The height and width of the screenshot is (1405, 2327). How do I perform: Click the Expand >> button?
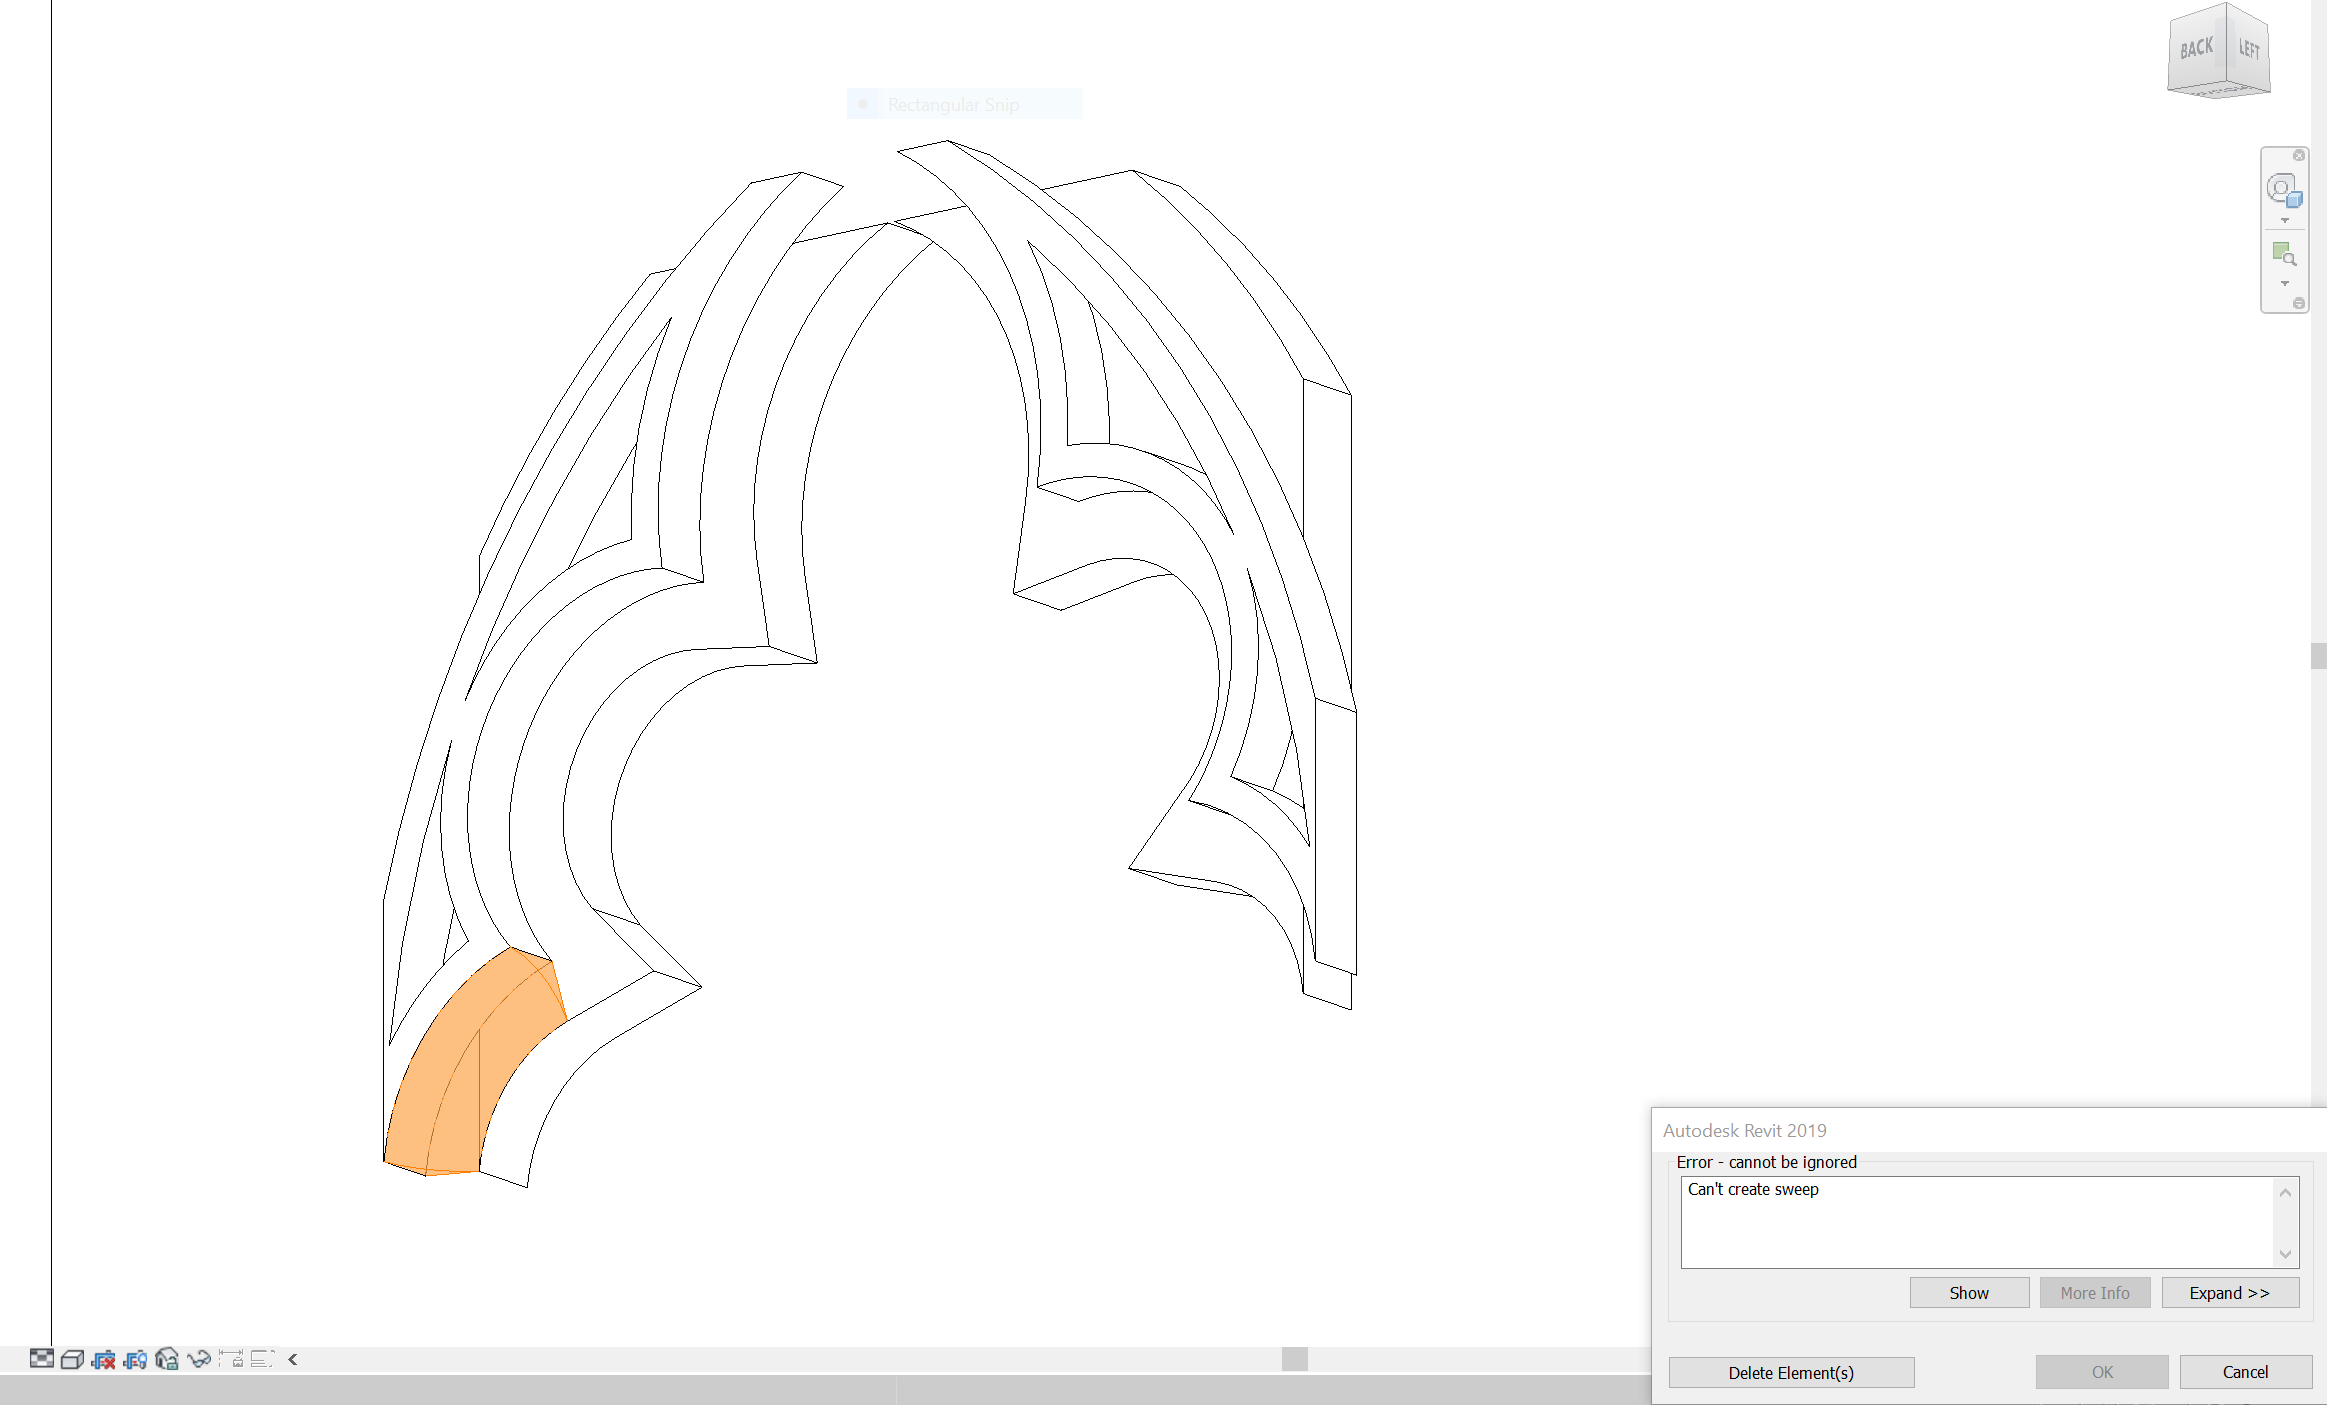click(2229, 1293)
